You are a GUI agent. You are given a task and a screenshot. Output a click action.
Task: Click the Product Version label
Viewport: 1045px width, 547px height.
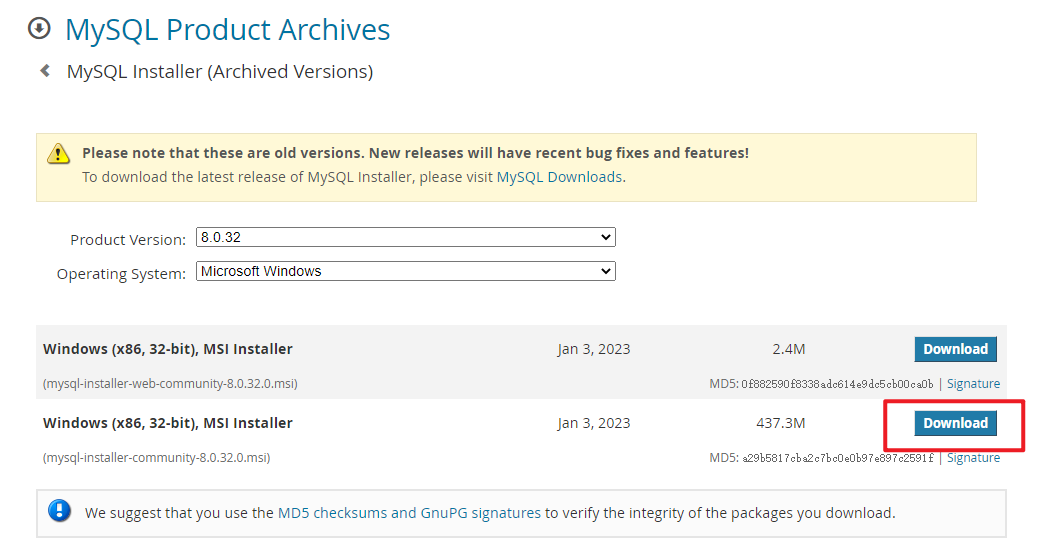point(127,240)
